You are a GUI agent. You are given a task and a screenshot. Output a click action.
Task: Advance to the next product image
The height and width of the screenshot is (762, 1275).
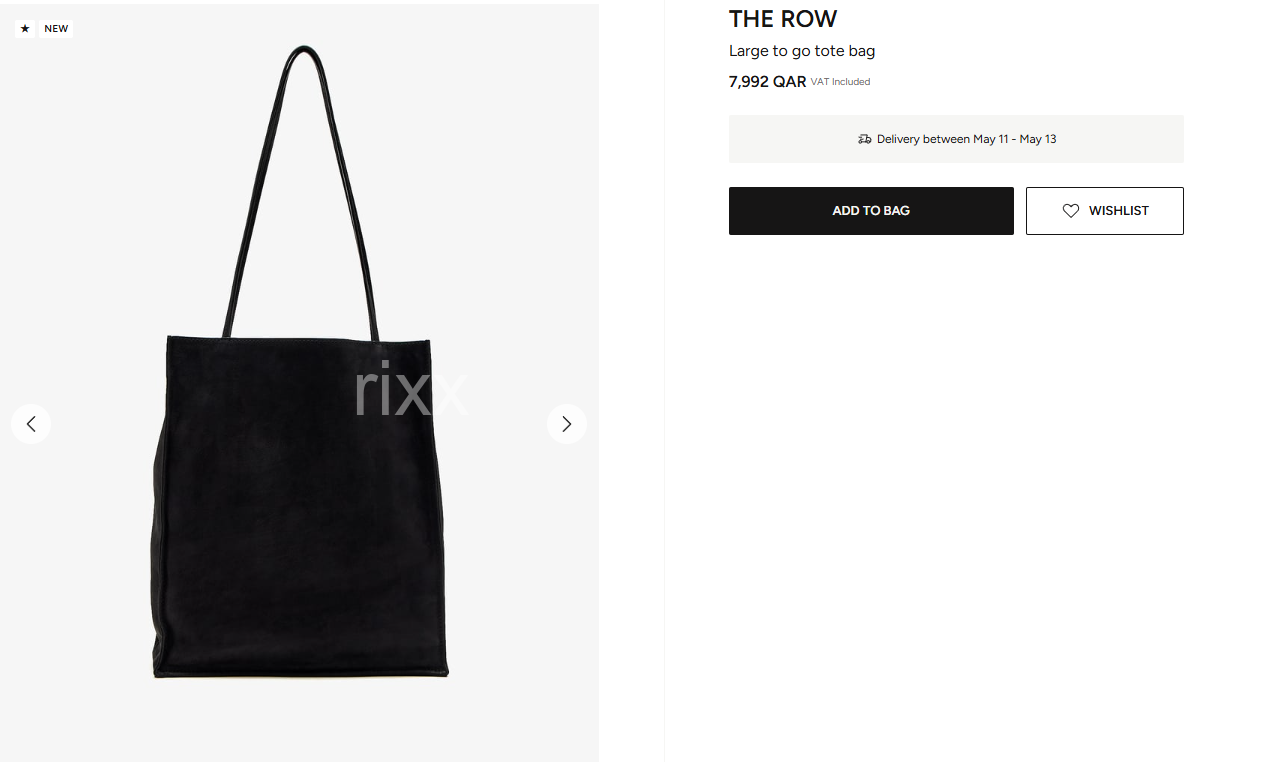[567, 424]
